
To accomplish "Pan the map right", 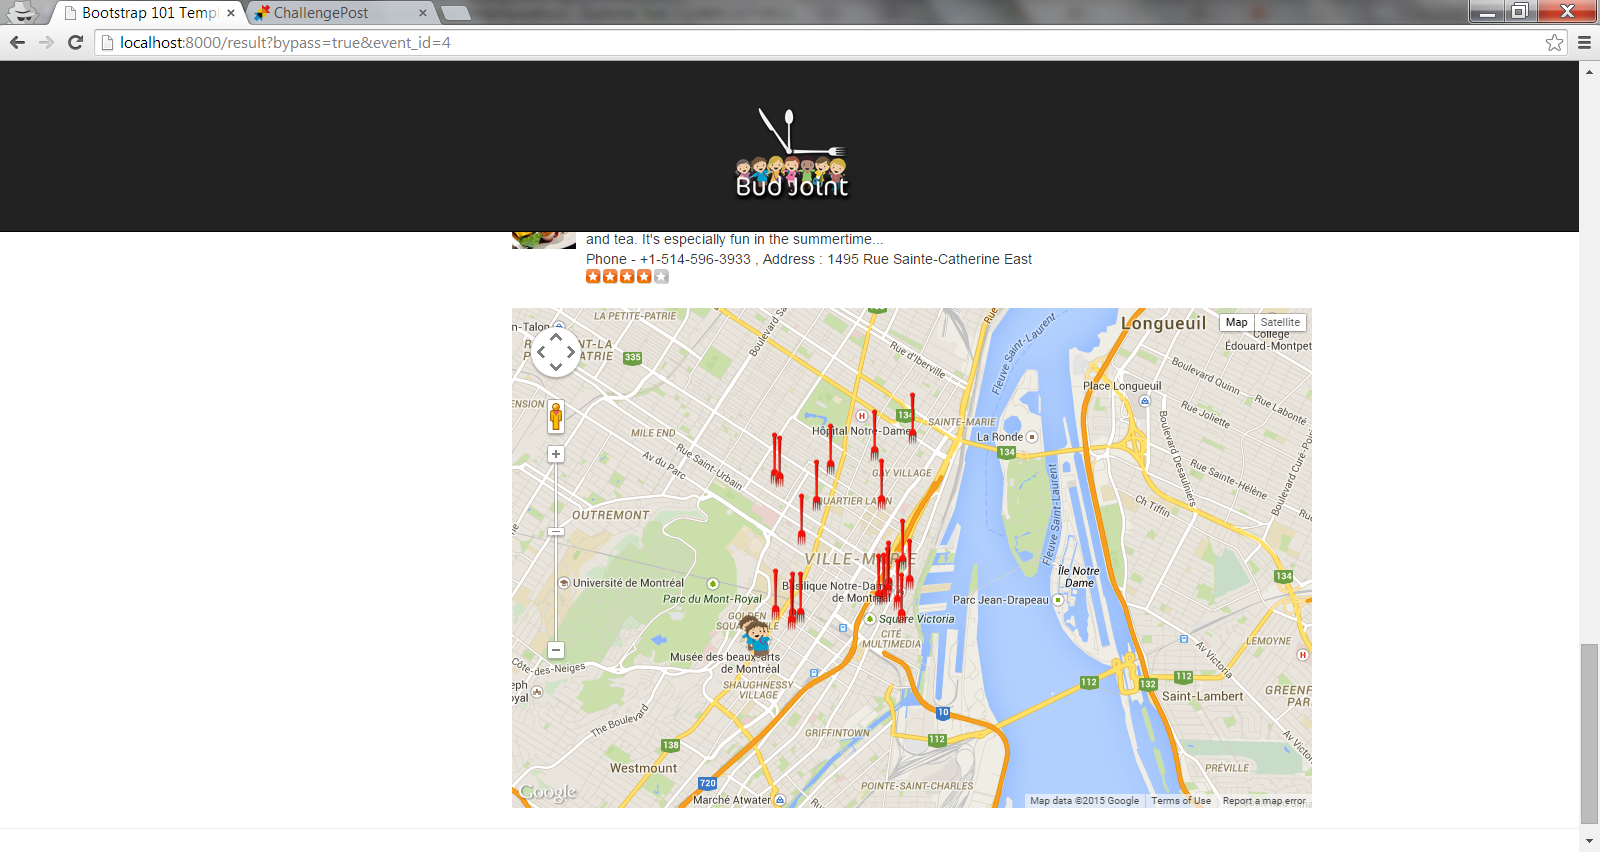I will 571,352.
